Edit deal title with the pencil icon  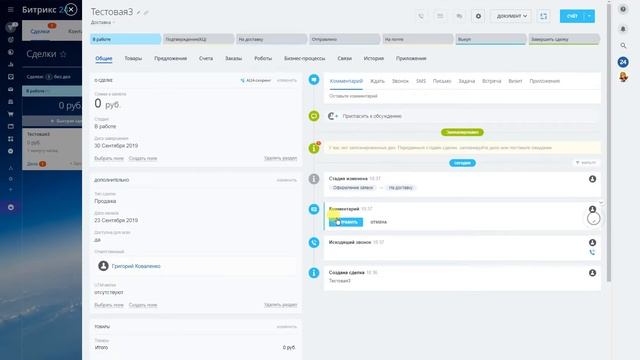click(x=139, y=13)
